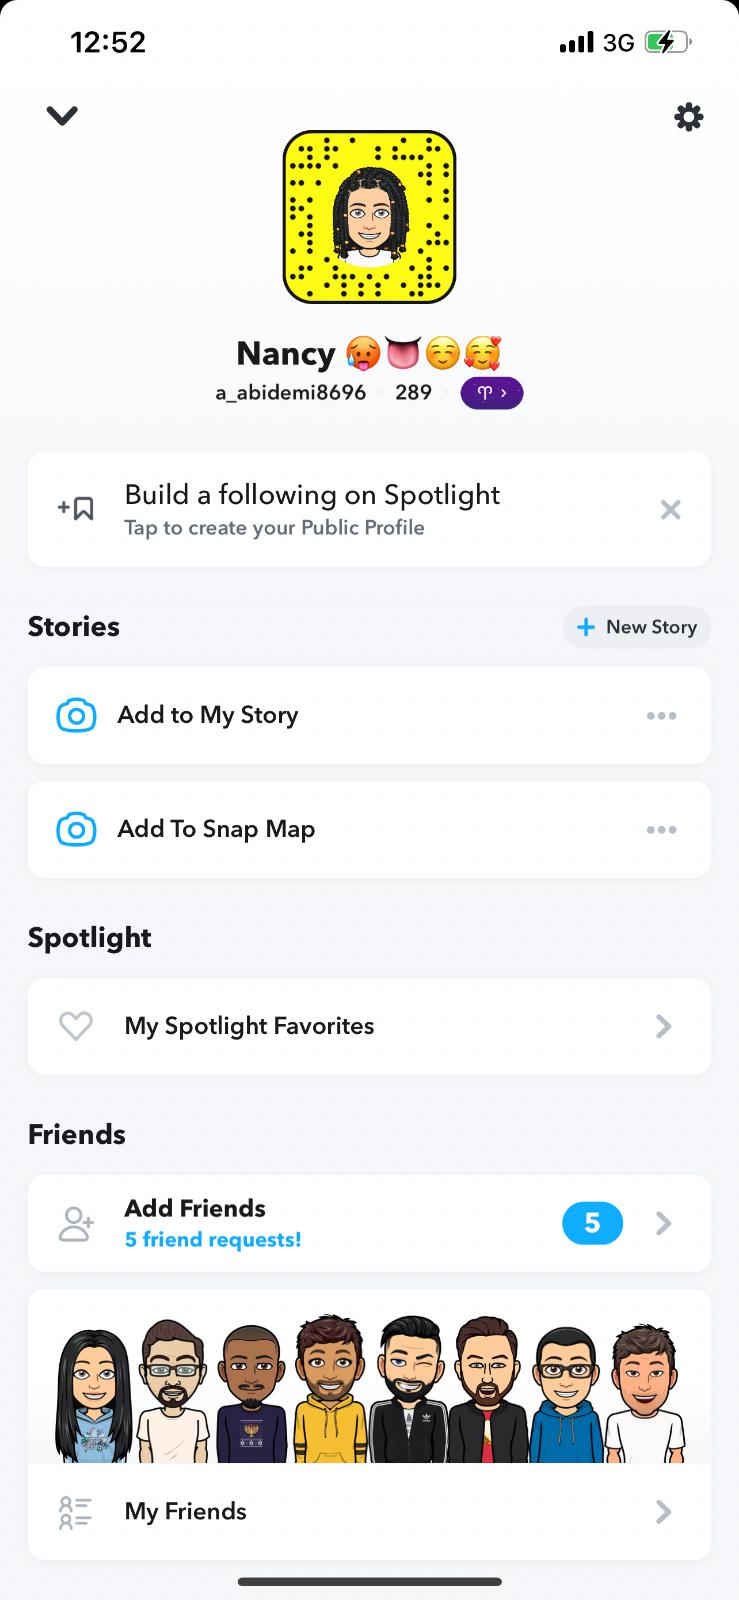Viewport: 739px width, 1600px height.
Task: Tap the yellow Snapcode avatar
Action: 369,217
